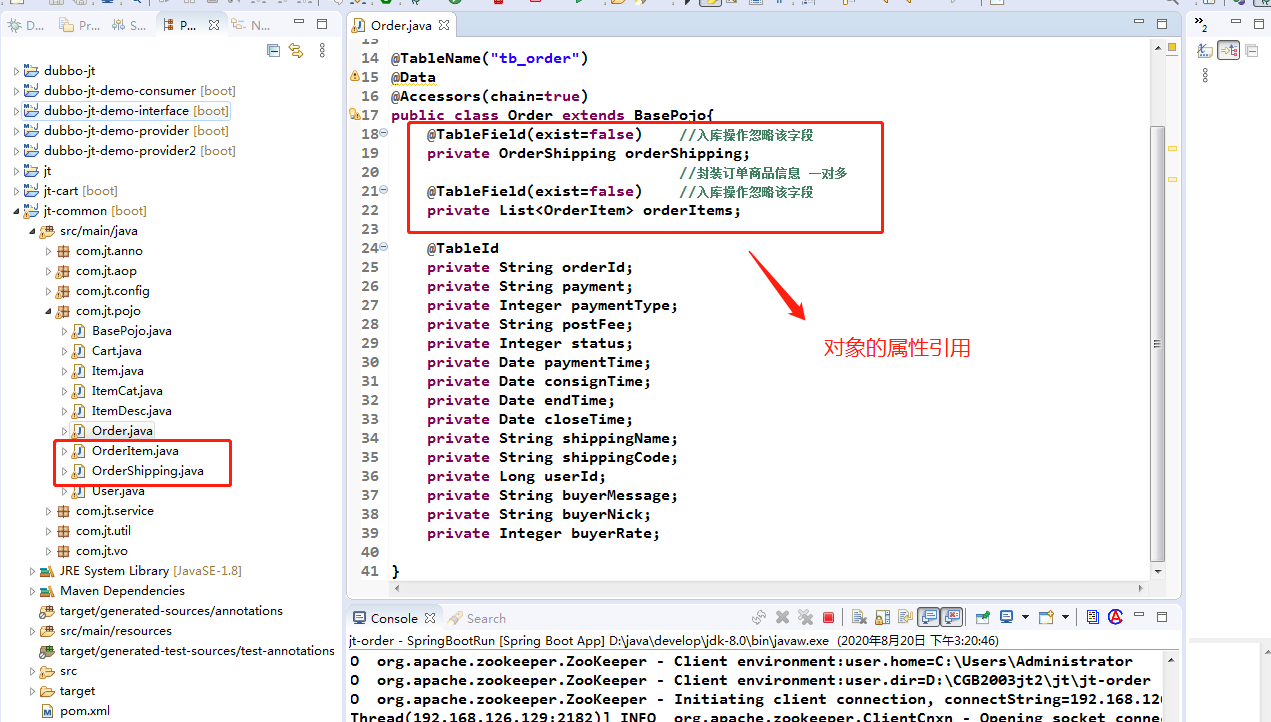Click the red Terminate button in Console
The image size is (1271, 722).
[x=829, y=618]
